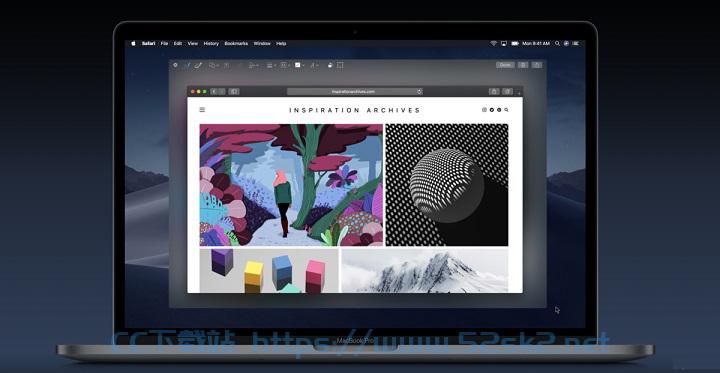Select the Draw brush tool in the markup toolbar
This screenshot has width=720, height=373.
[198, 65]
